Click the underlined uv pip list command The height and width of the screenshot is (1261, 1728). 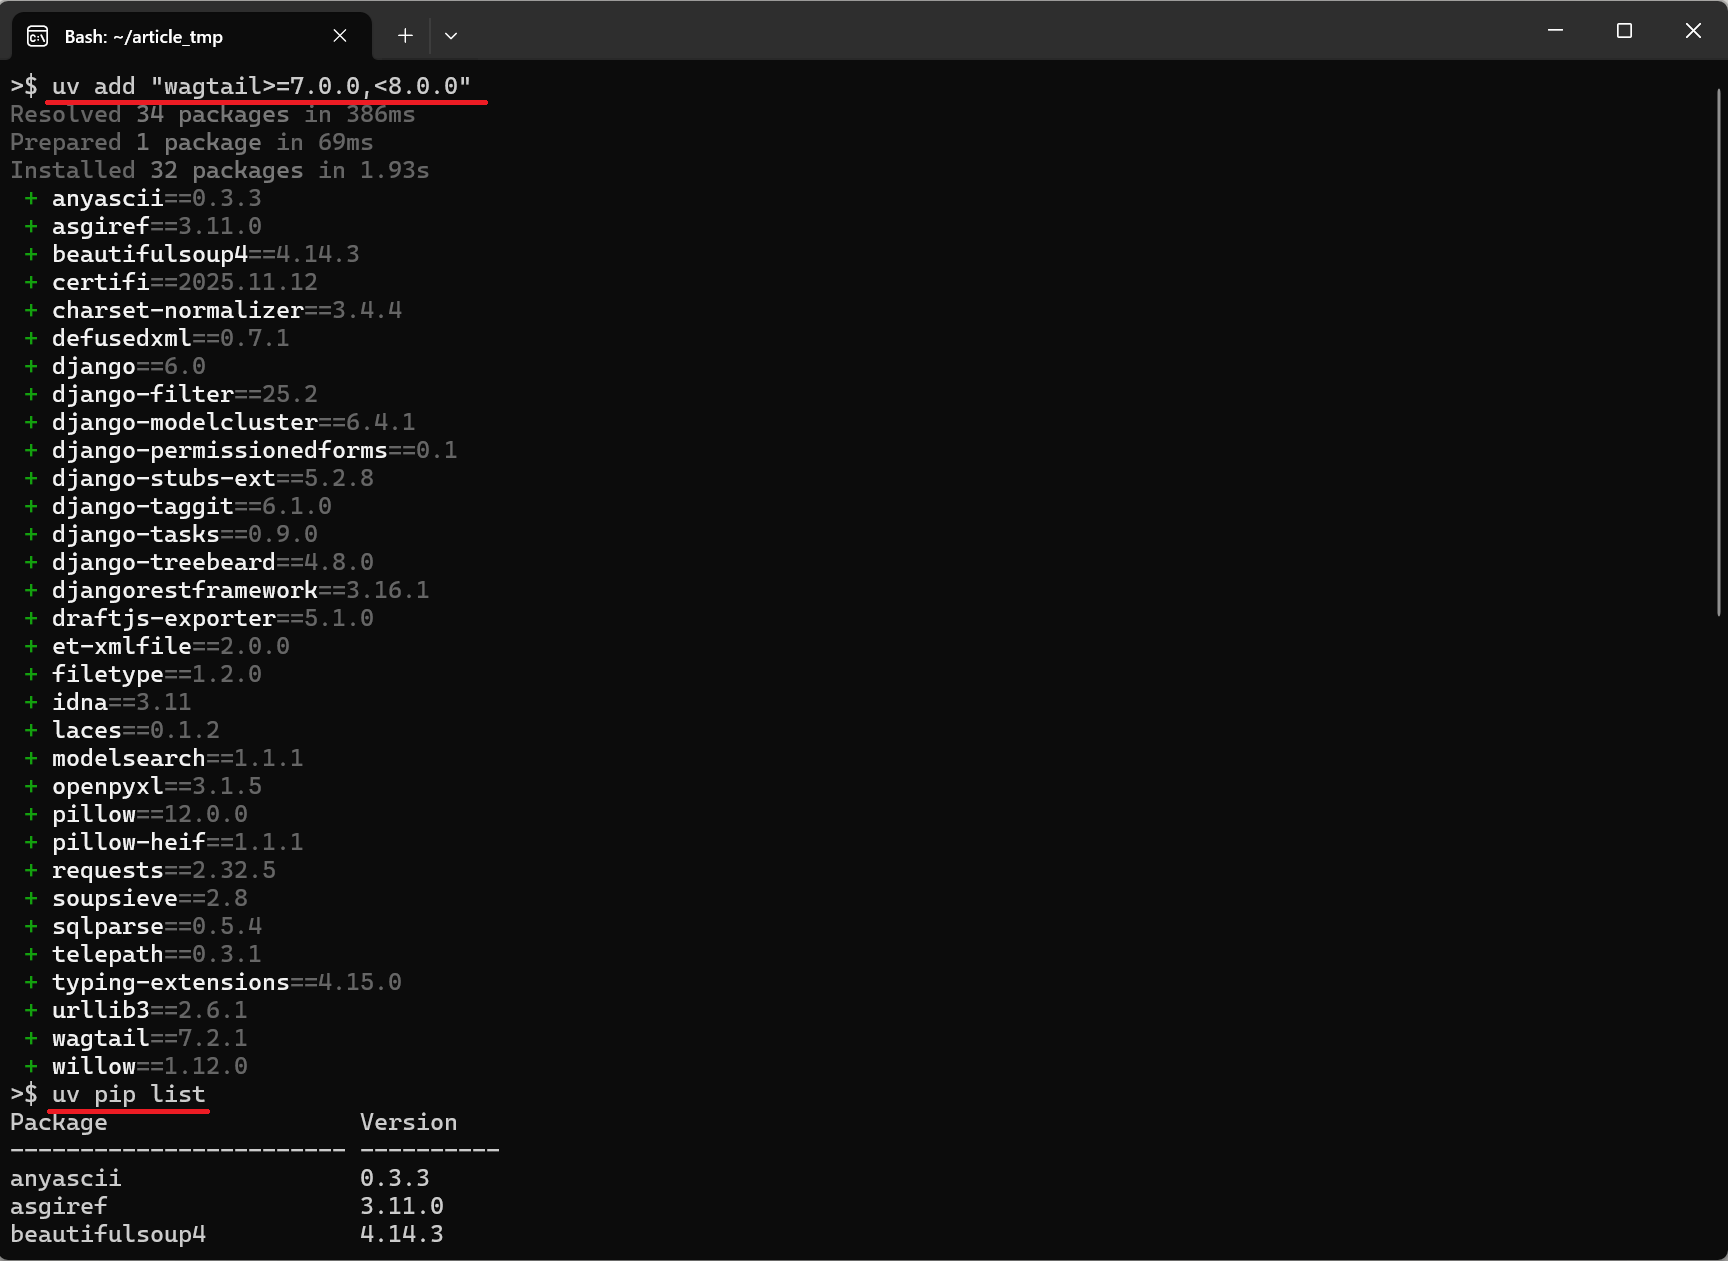tap(128, 1094)
